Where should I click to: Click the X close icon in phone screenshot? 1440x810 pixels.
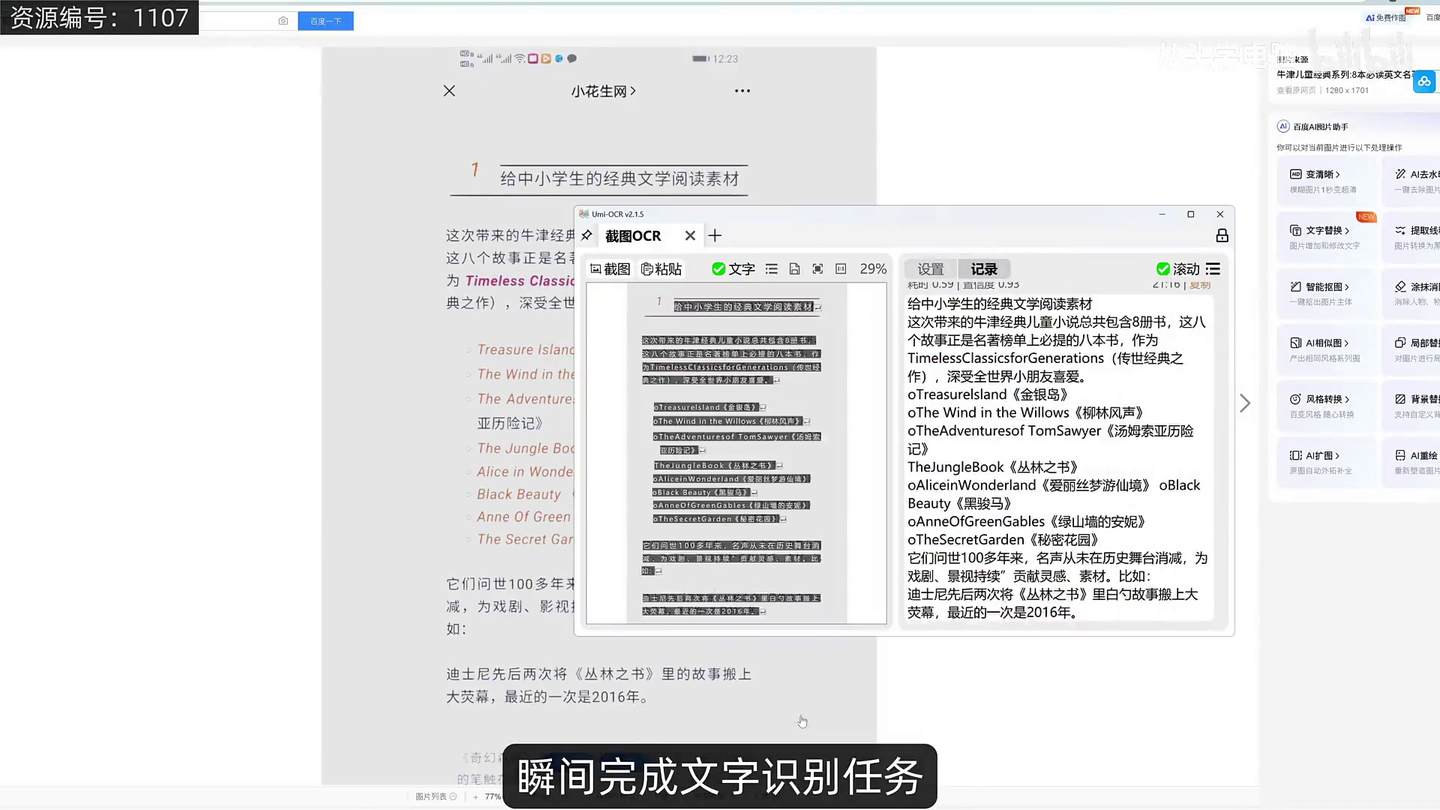point(449,91)
